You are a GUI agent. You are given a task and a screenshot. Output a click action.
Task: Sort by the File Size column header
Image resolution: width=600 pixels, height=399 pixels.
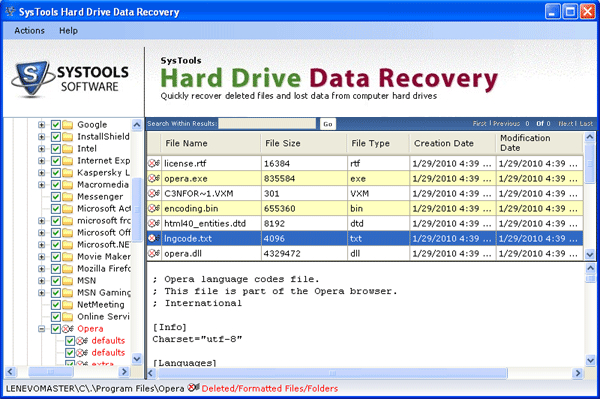tap(304, 143)
